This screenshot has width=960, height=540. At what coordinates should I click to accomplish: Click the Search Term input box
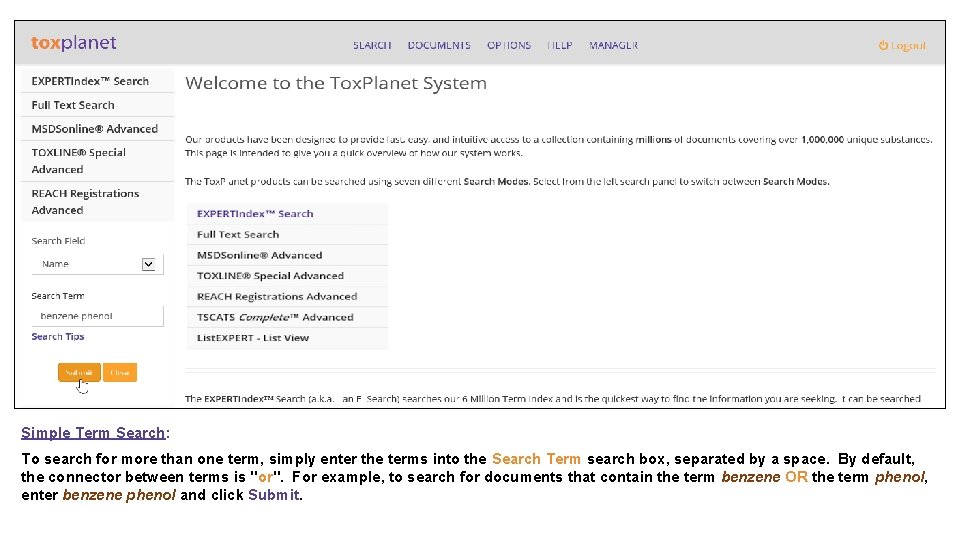(x=97, y=316)
